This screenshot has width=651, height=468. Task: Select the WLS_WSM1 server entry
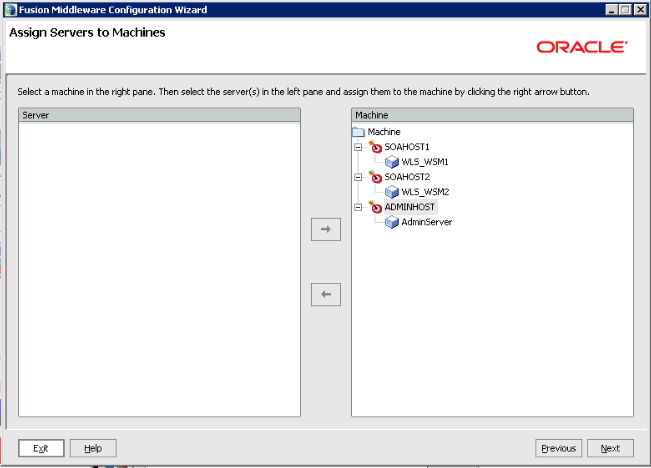coord(425,162)
